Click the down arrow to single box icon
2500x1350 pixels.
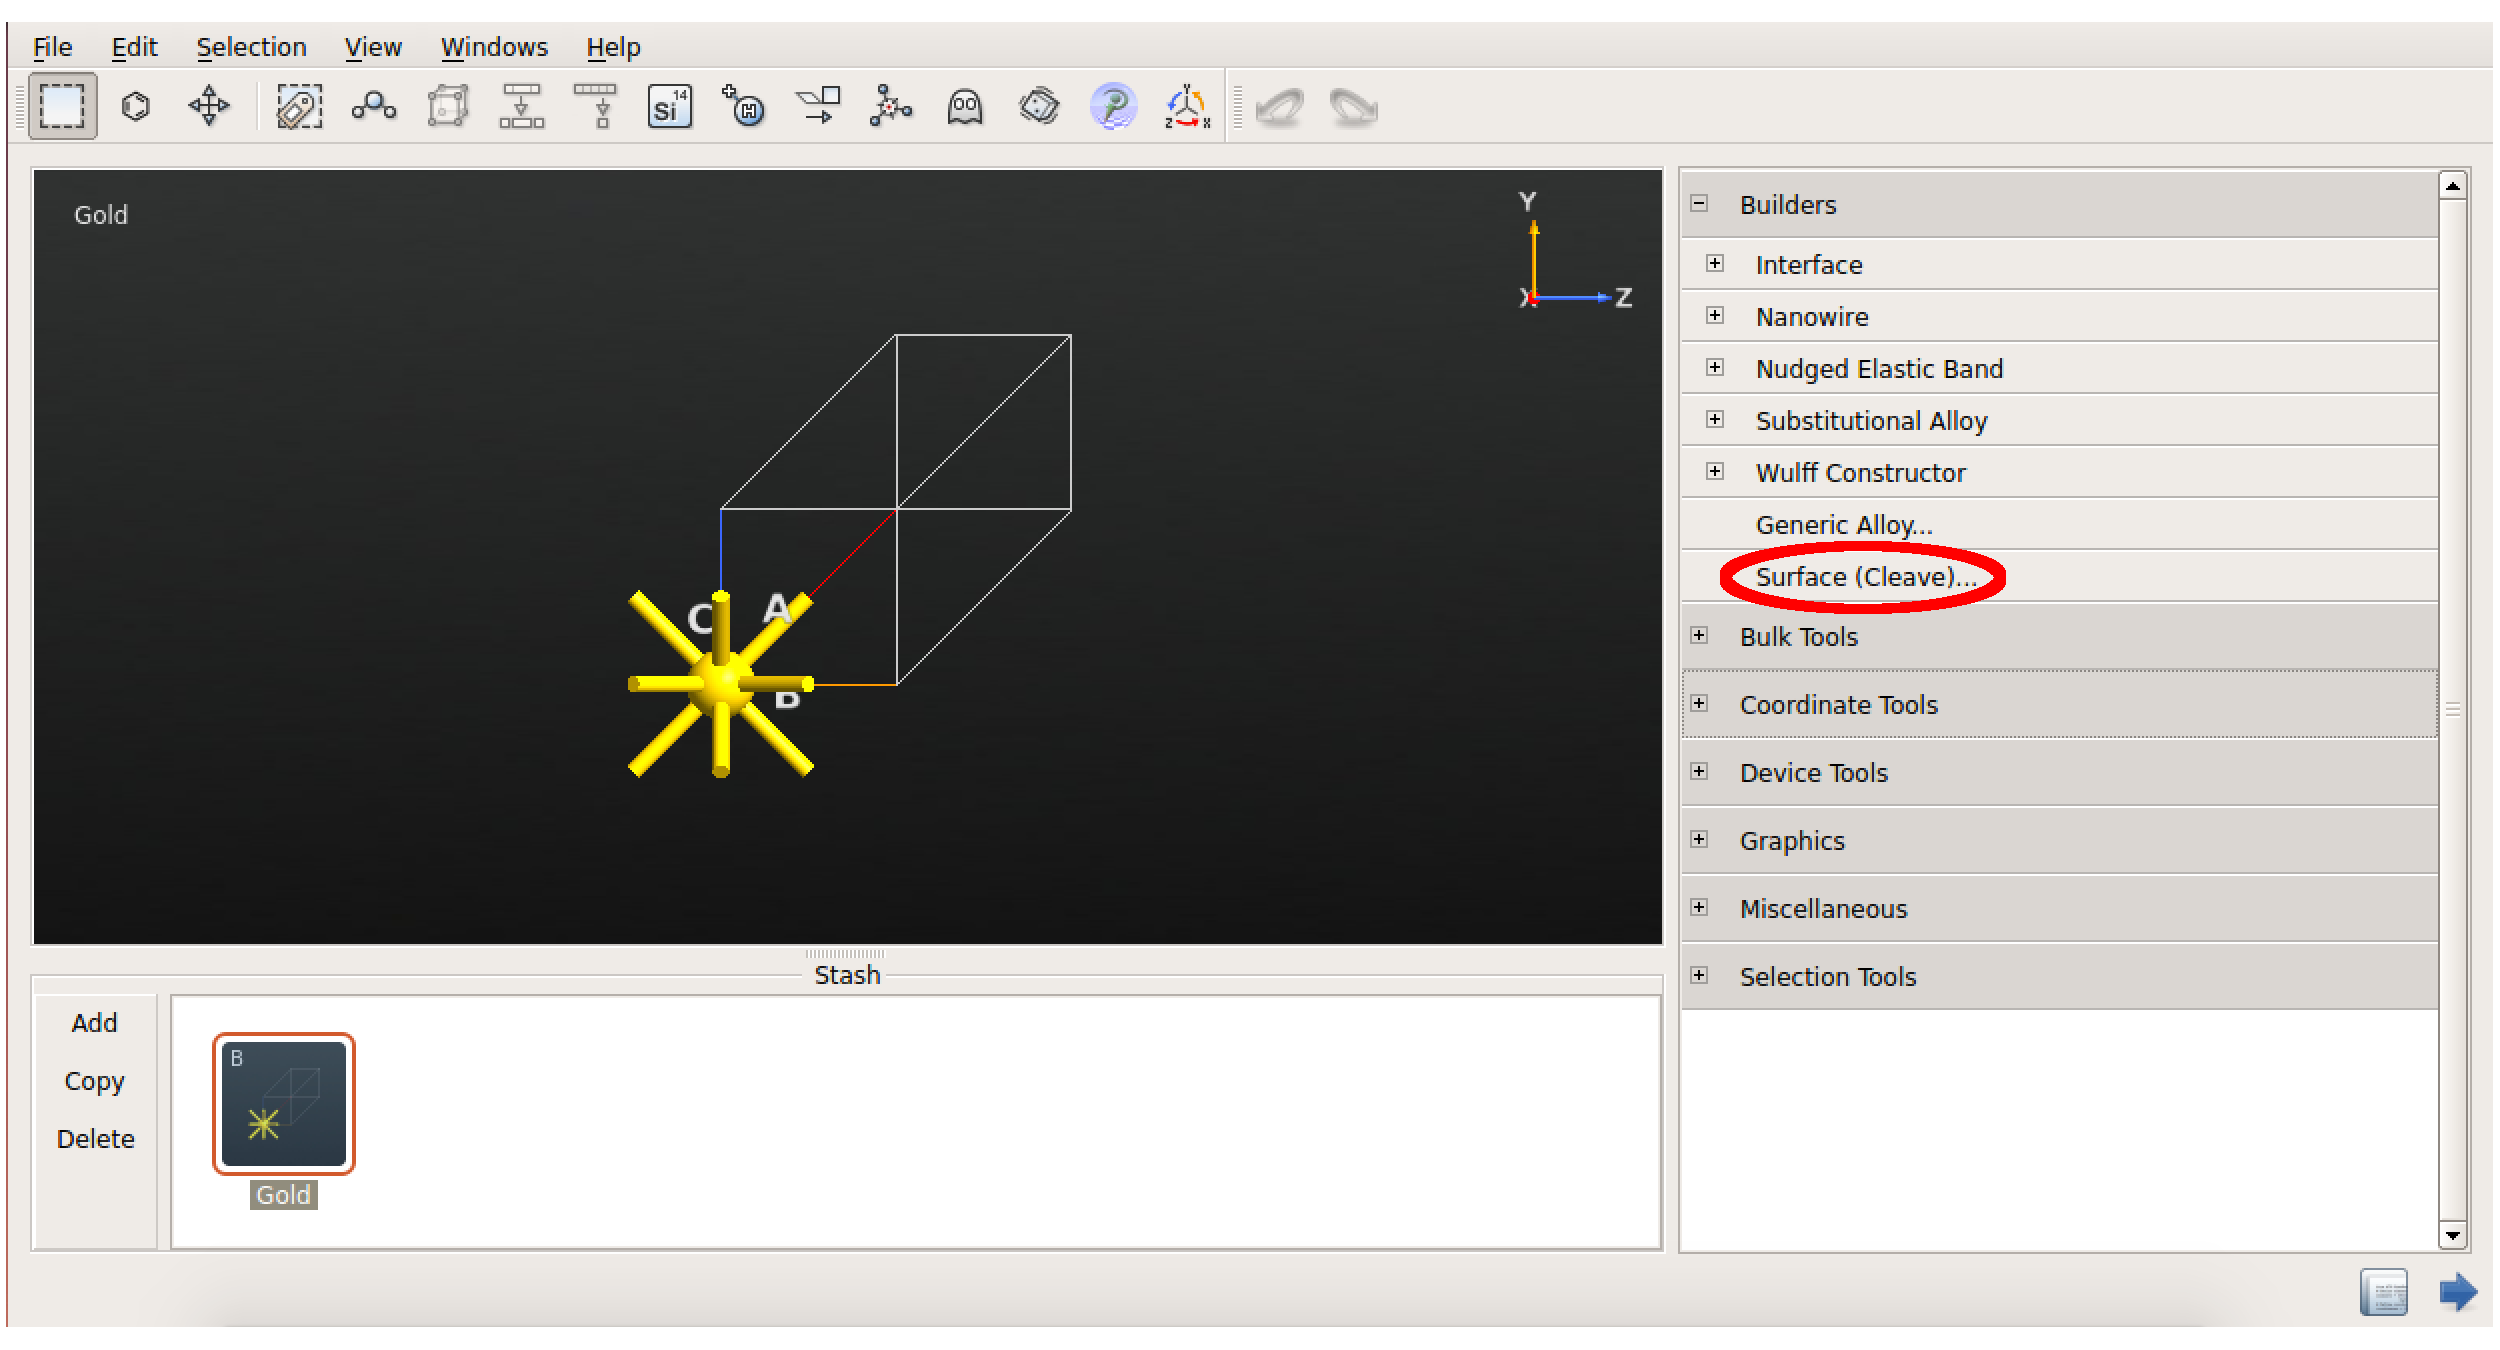pos(596,106)
